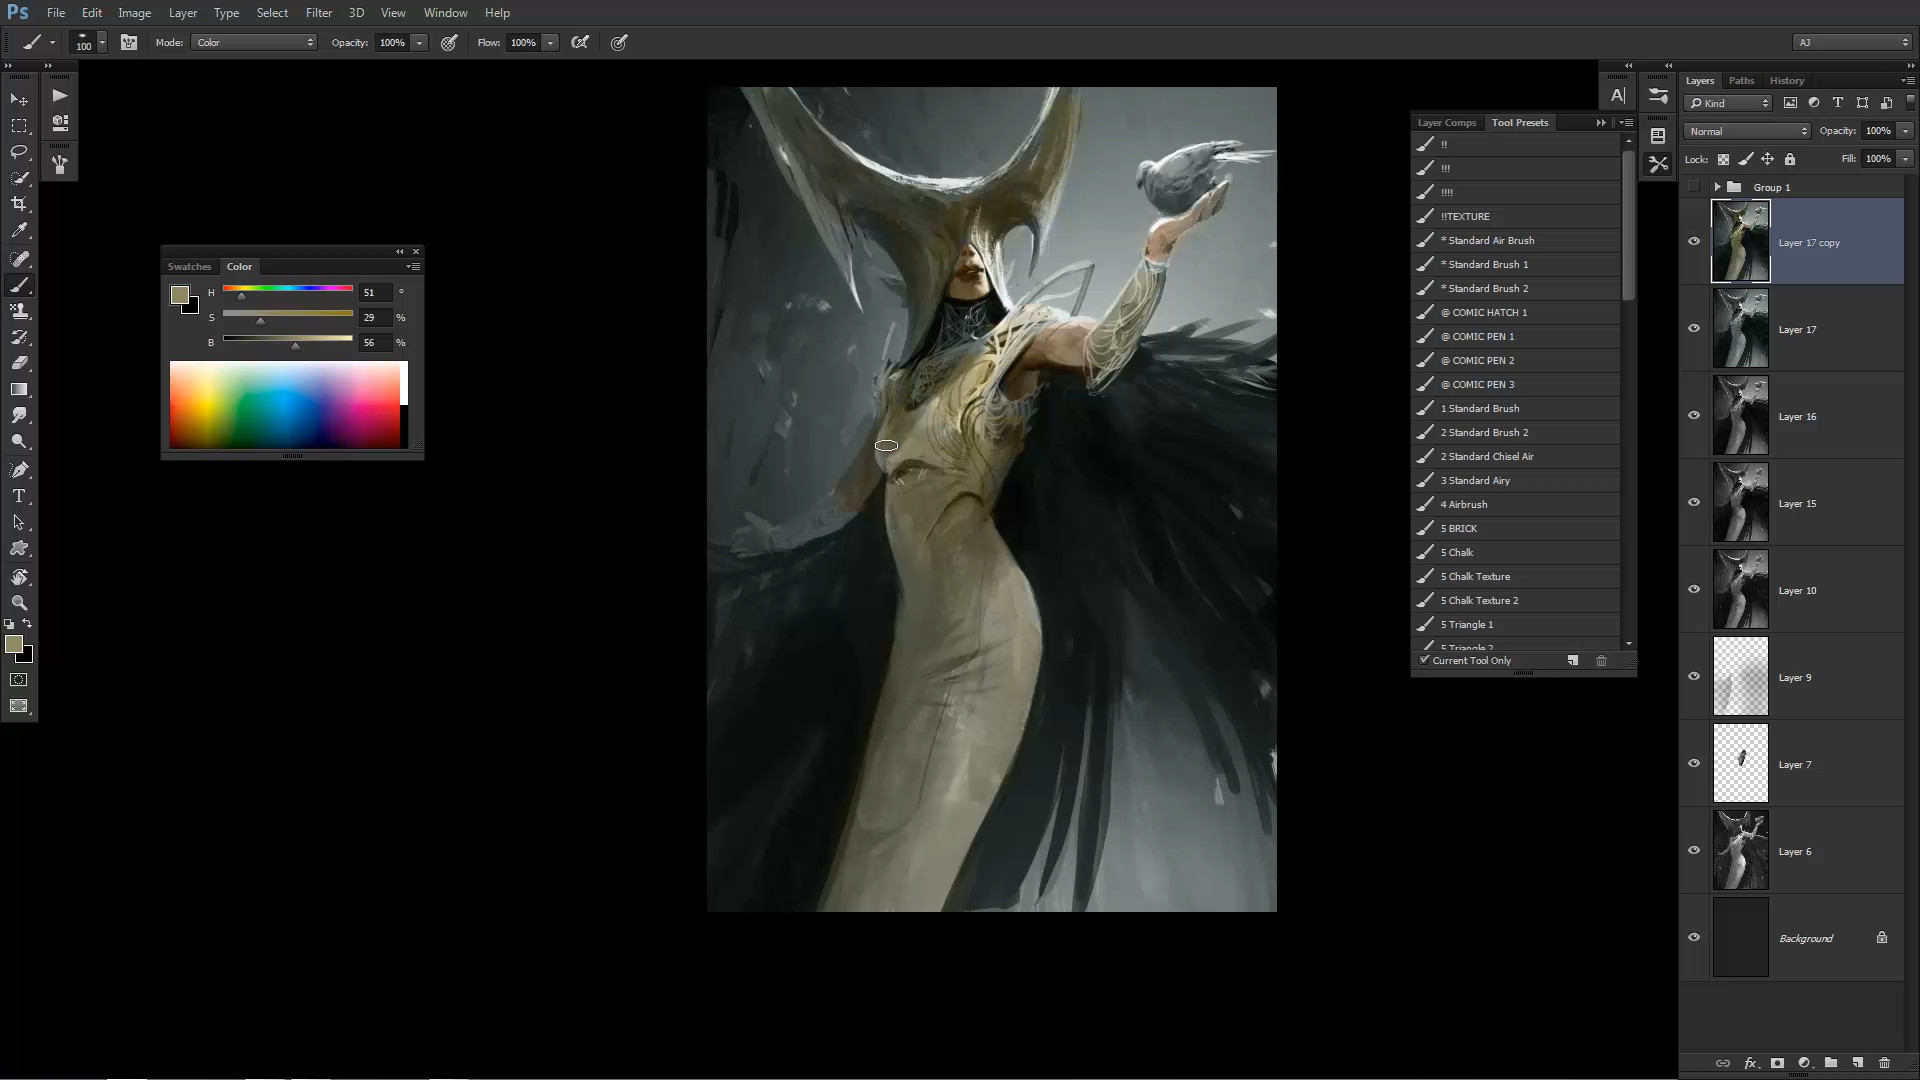The height and width of the screenshot is (1080, 1920).
Task: Delete layer using the trash icon
Action: [x=1884, y=1063]
